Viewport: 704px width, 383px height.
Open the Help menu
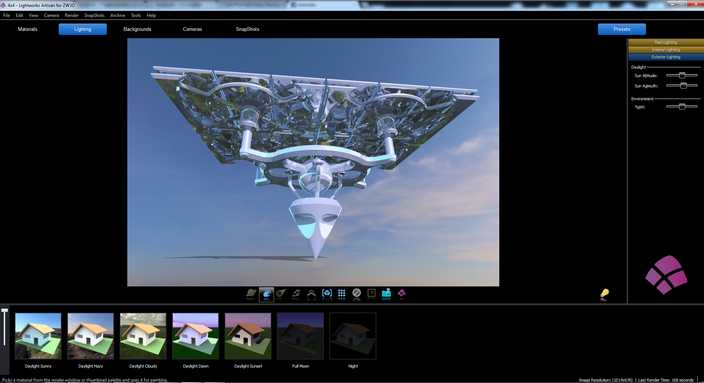coord(151,15)
